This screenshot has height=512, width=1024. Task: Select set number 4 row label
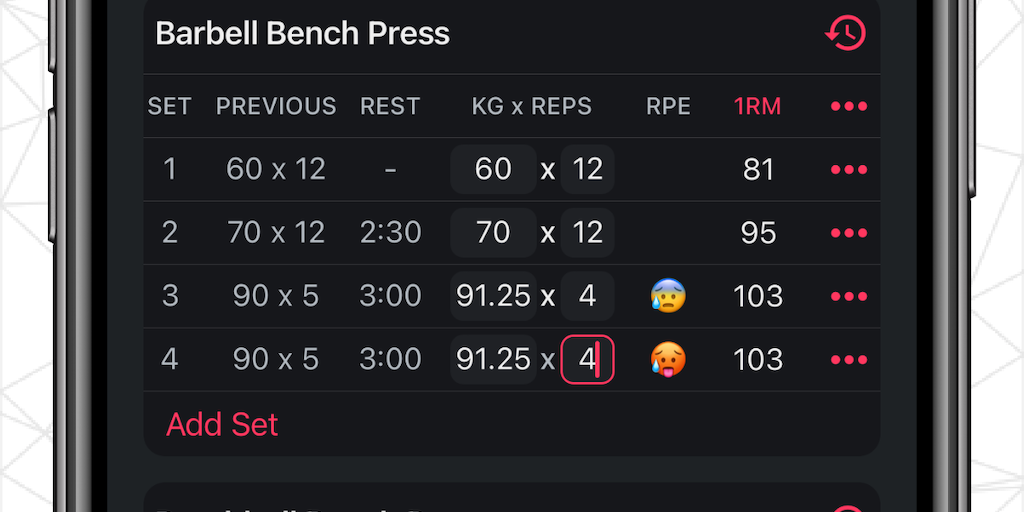click(169, 359)
